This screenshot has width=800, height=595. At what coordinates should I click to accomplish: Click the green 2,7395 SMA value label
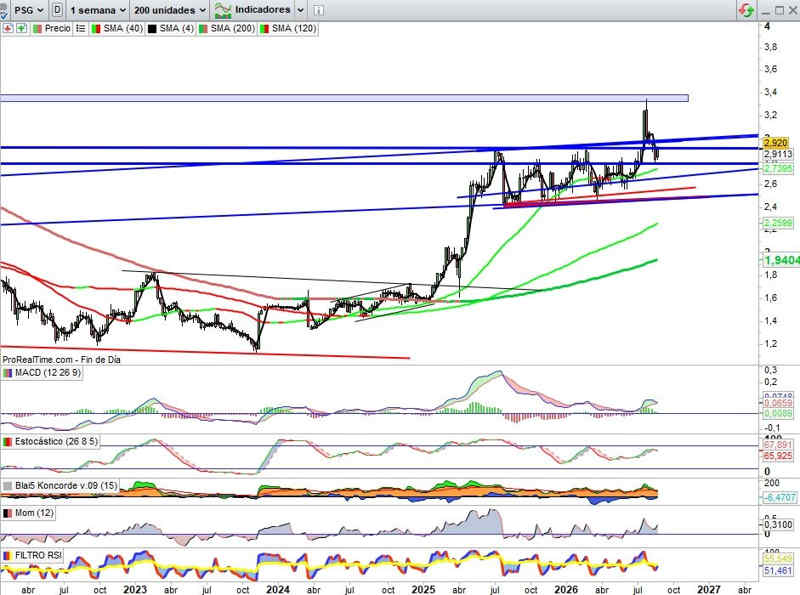click(x=779, y=168)
